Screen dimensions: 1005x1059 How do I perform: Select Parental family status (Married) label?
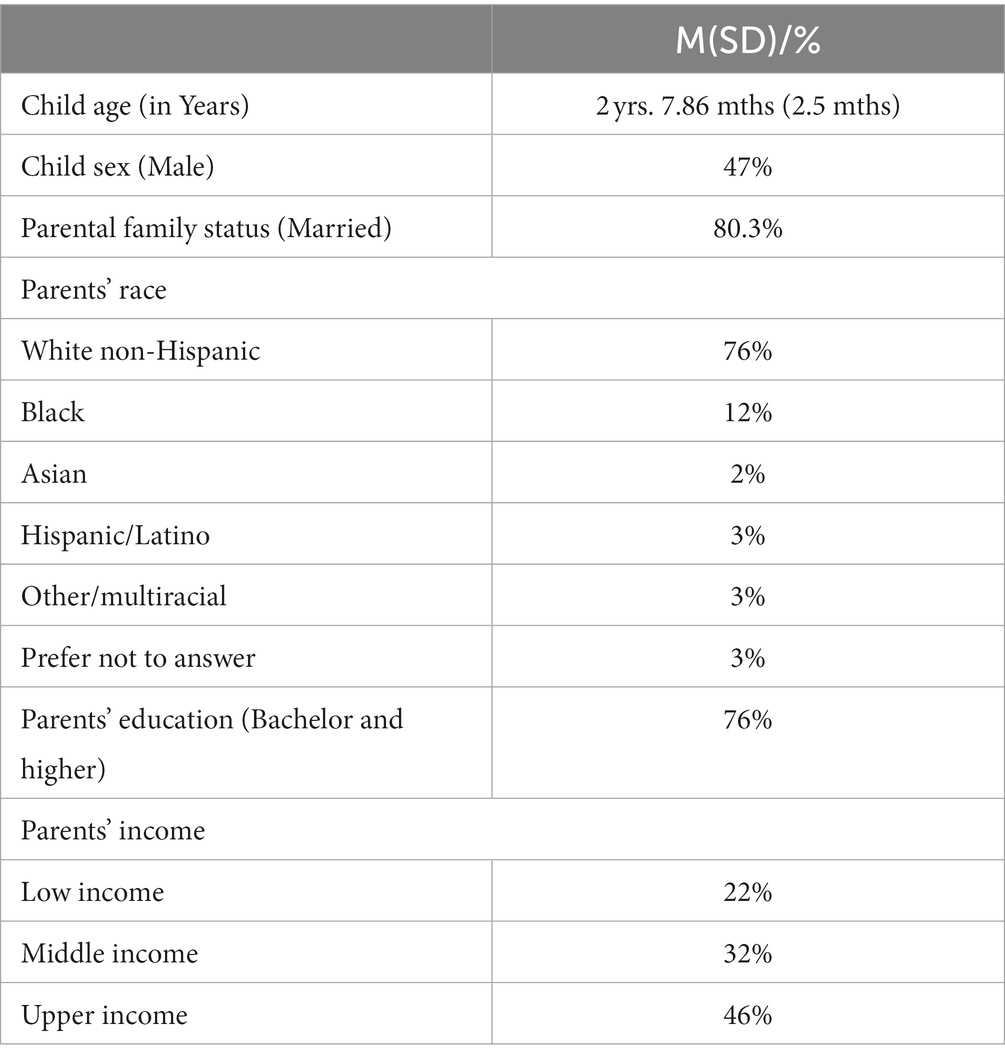(x=206, y=228)
